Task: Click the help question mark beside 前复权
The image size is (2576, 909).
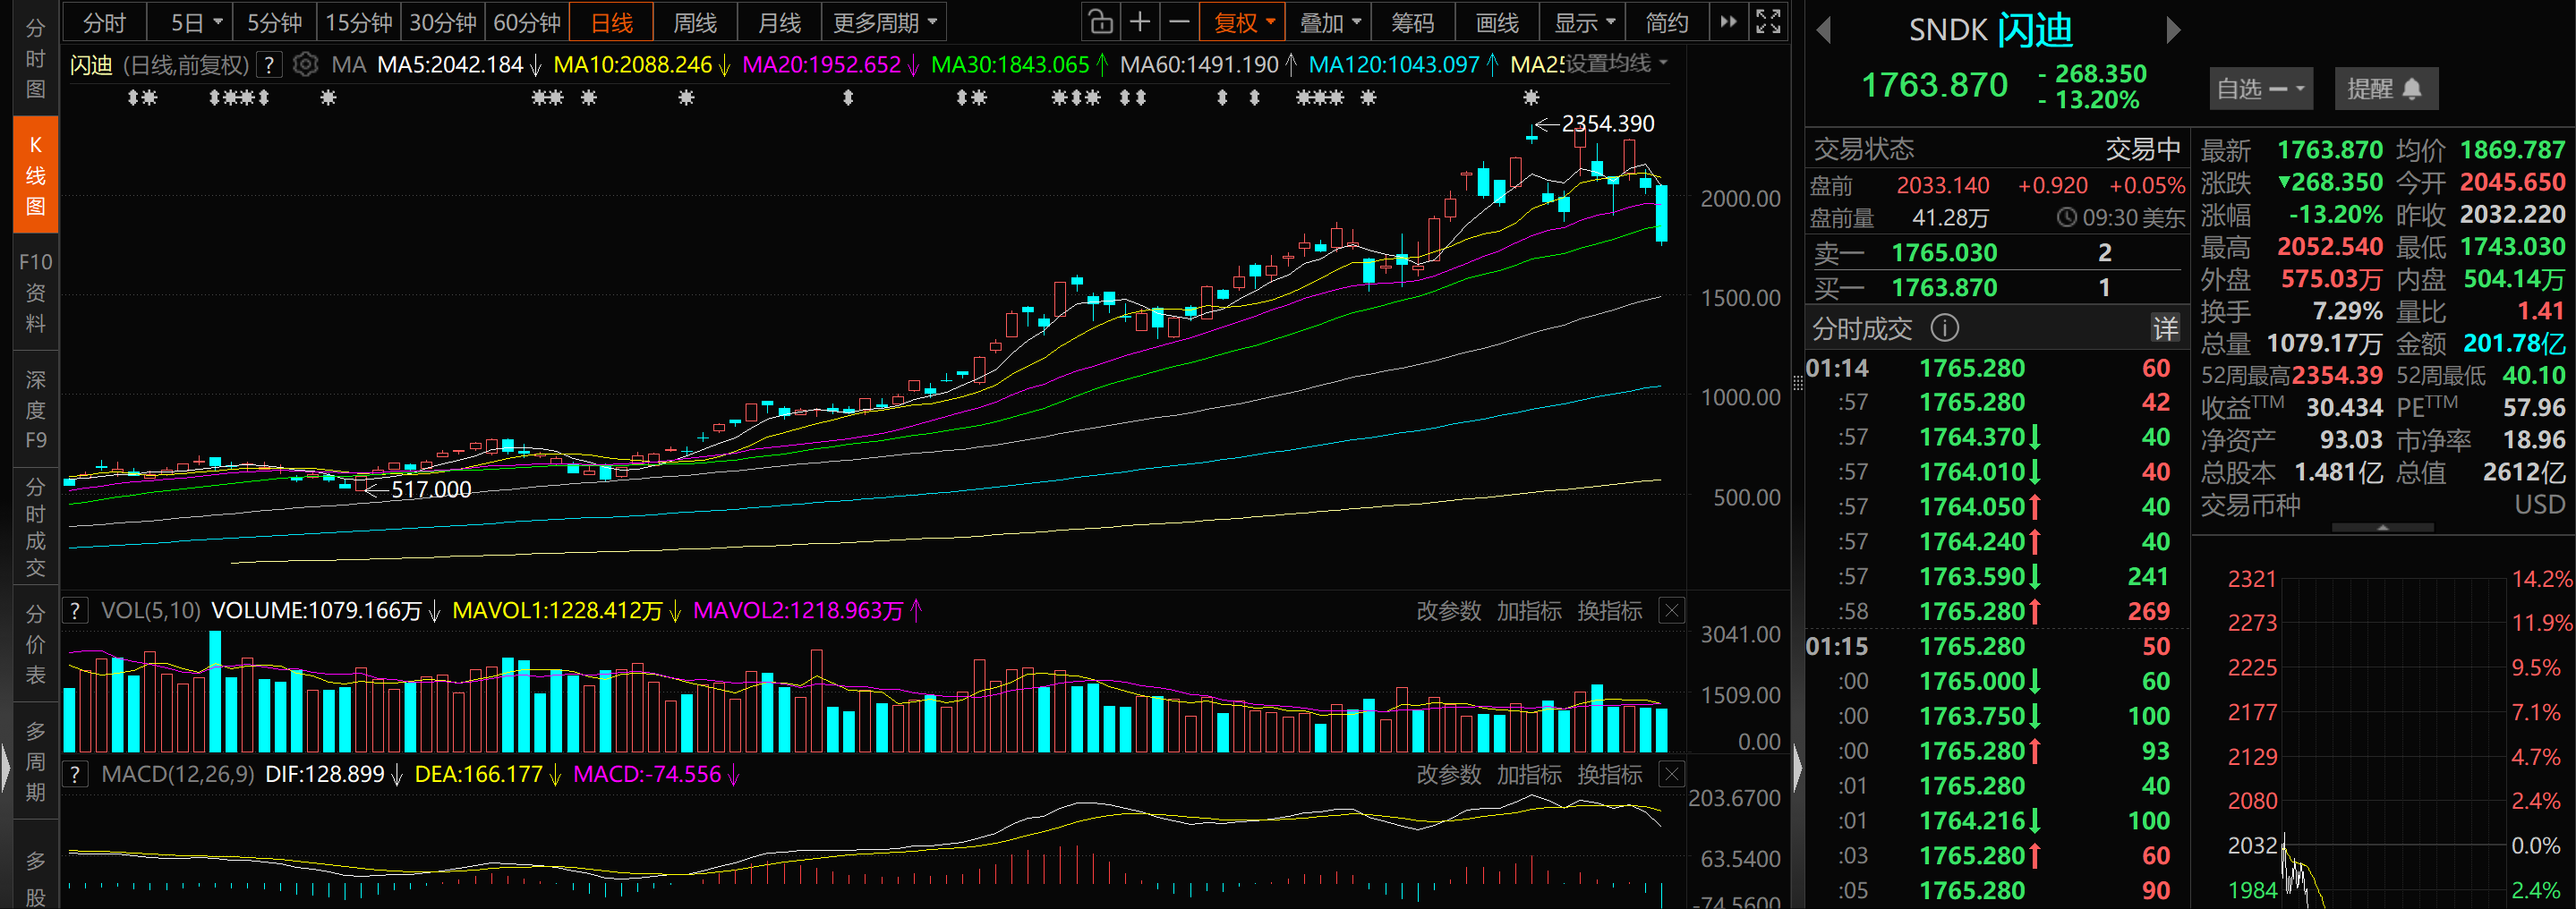Action: [x=268, y=65]
